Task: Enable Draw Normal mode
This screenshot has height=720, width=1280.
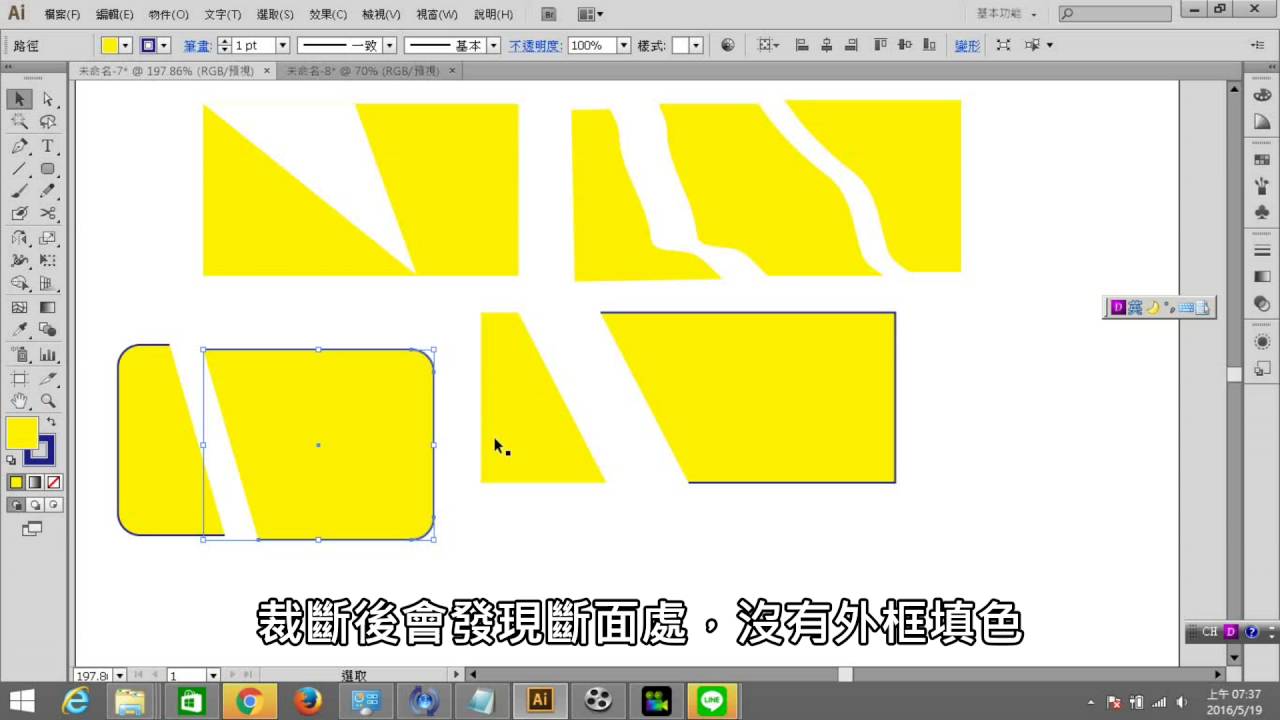Action: 16,505
